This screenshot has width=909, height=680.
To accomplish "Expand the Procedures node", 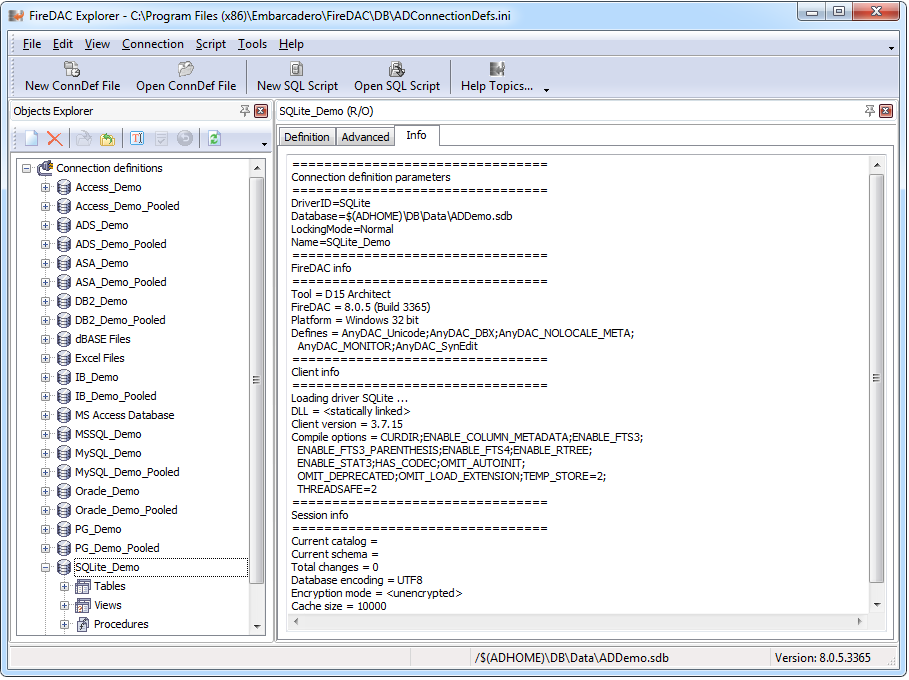I will pos(64,624).
